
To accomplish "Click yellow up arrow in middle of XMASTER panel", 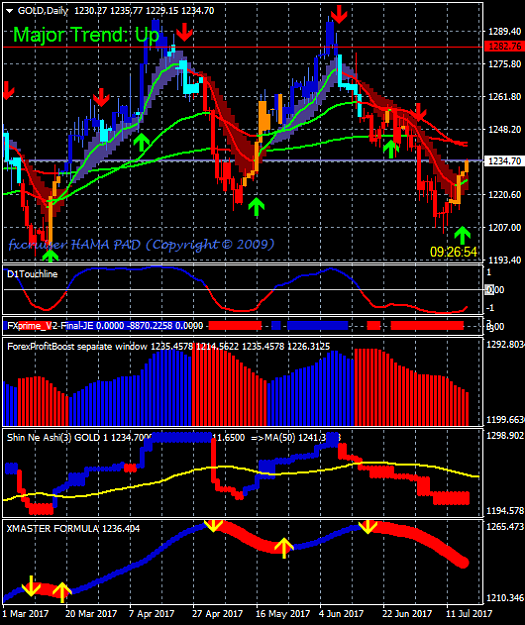I will pyautogui.click(x=283, y=548).
